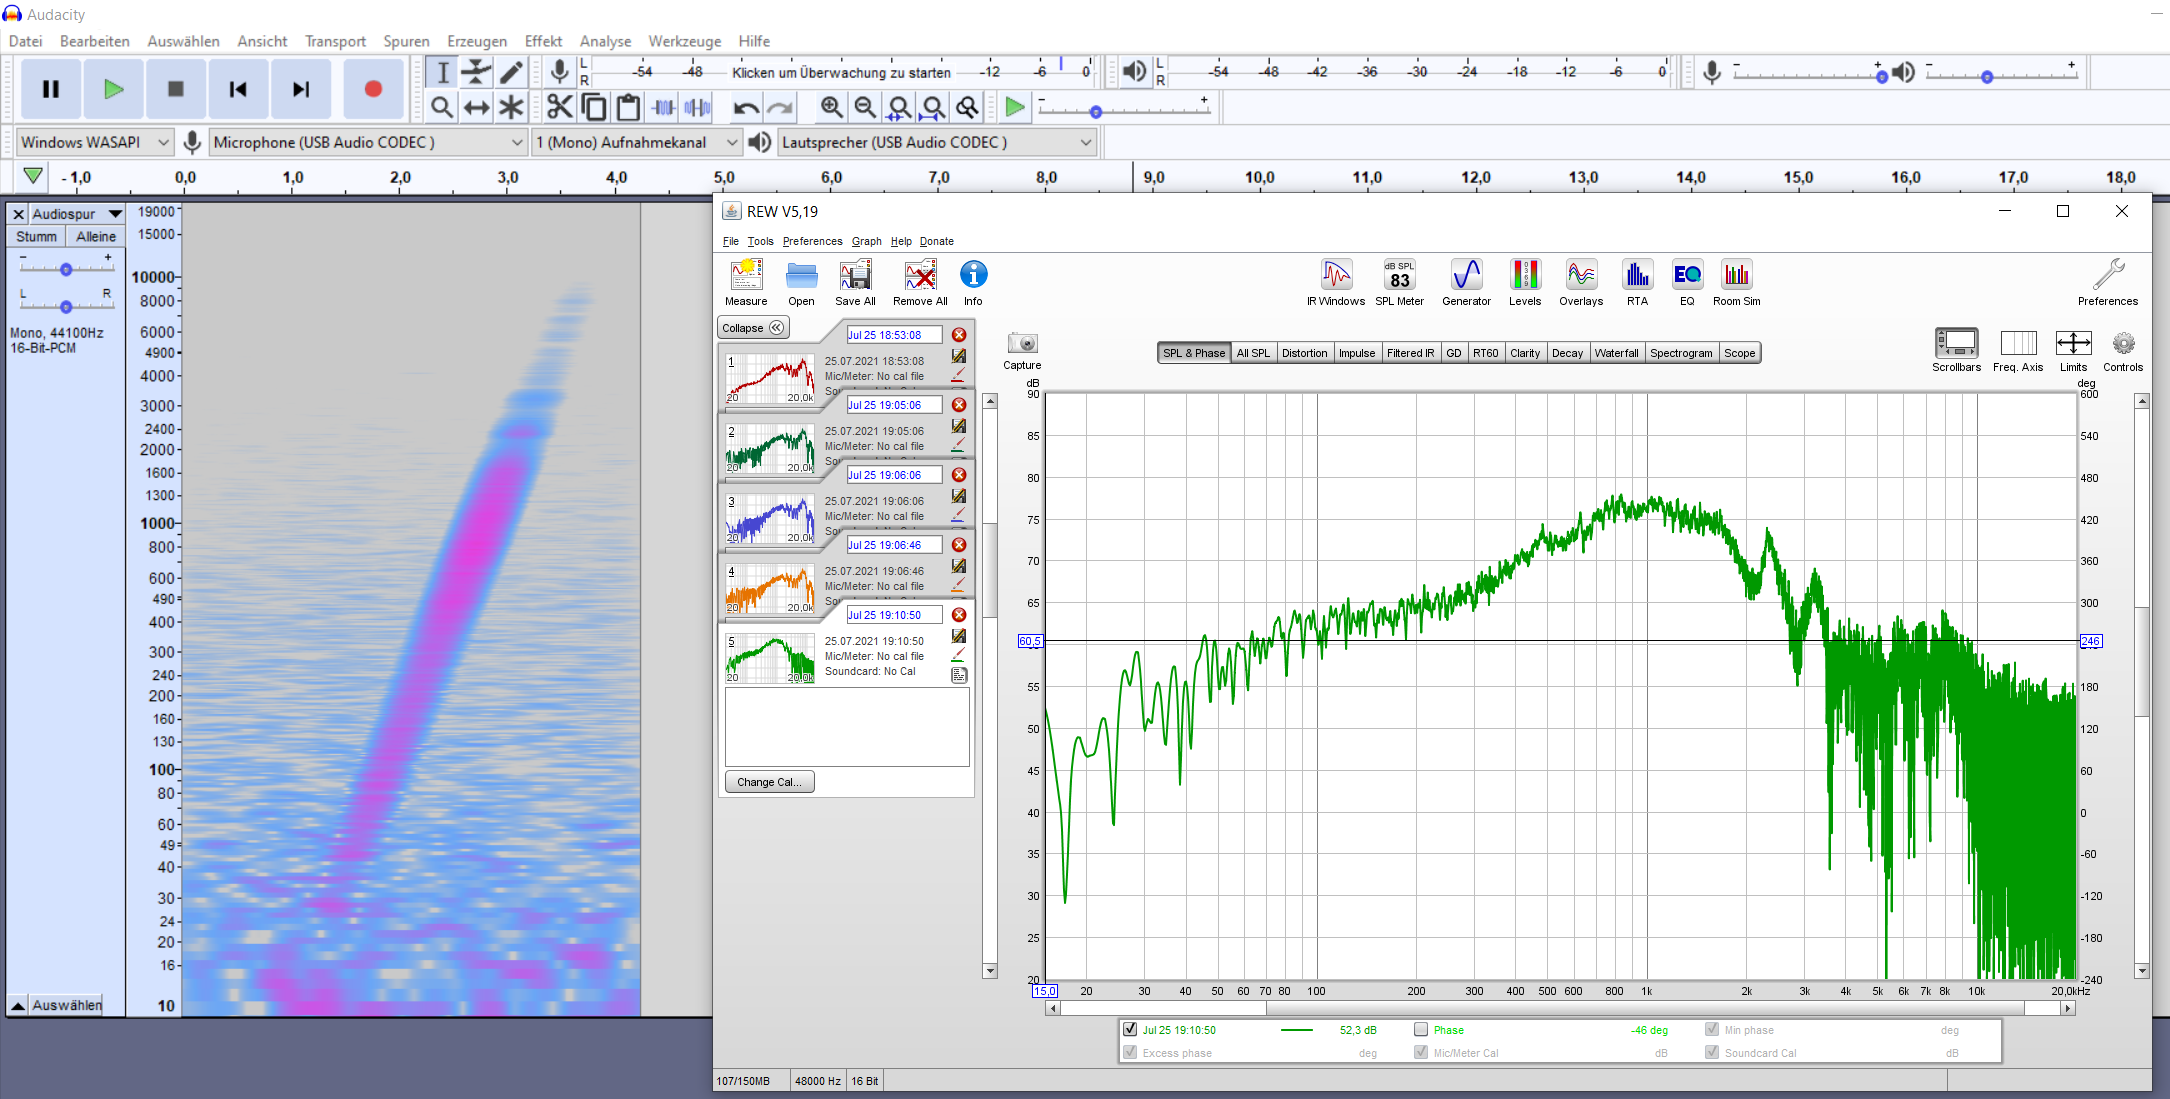Open the REW Generator
Image resolution: width=2170 pixels, height=1099 pixels.
coord(1466,283)
